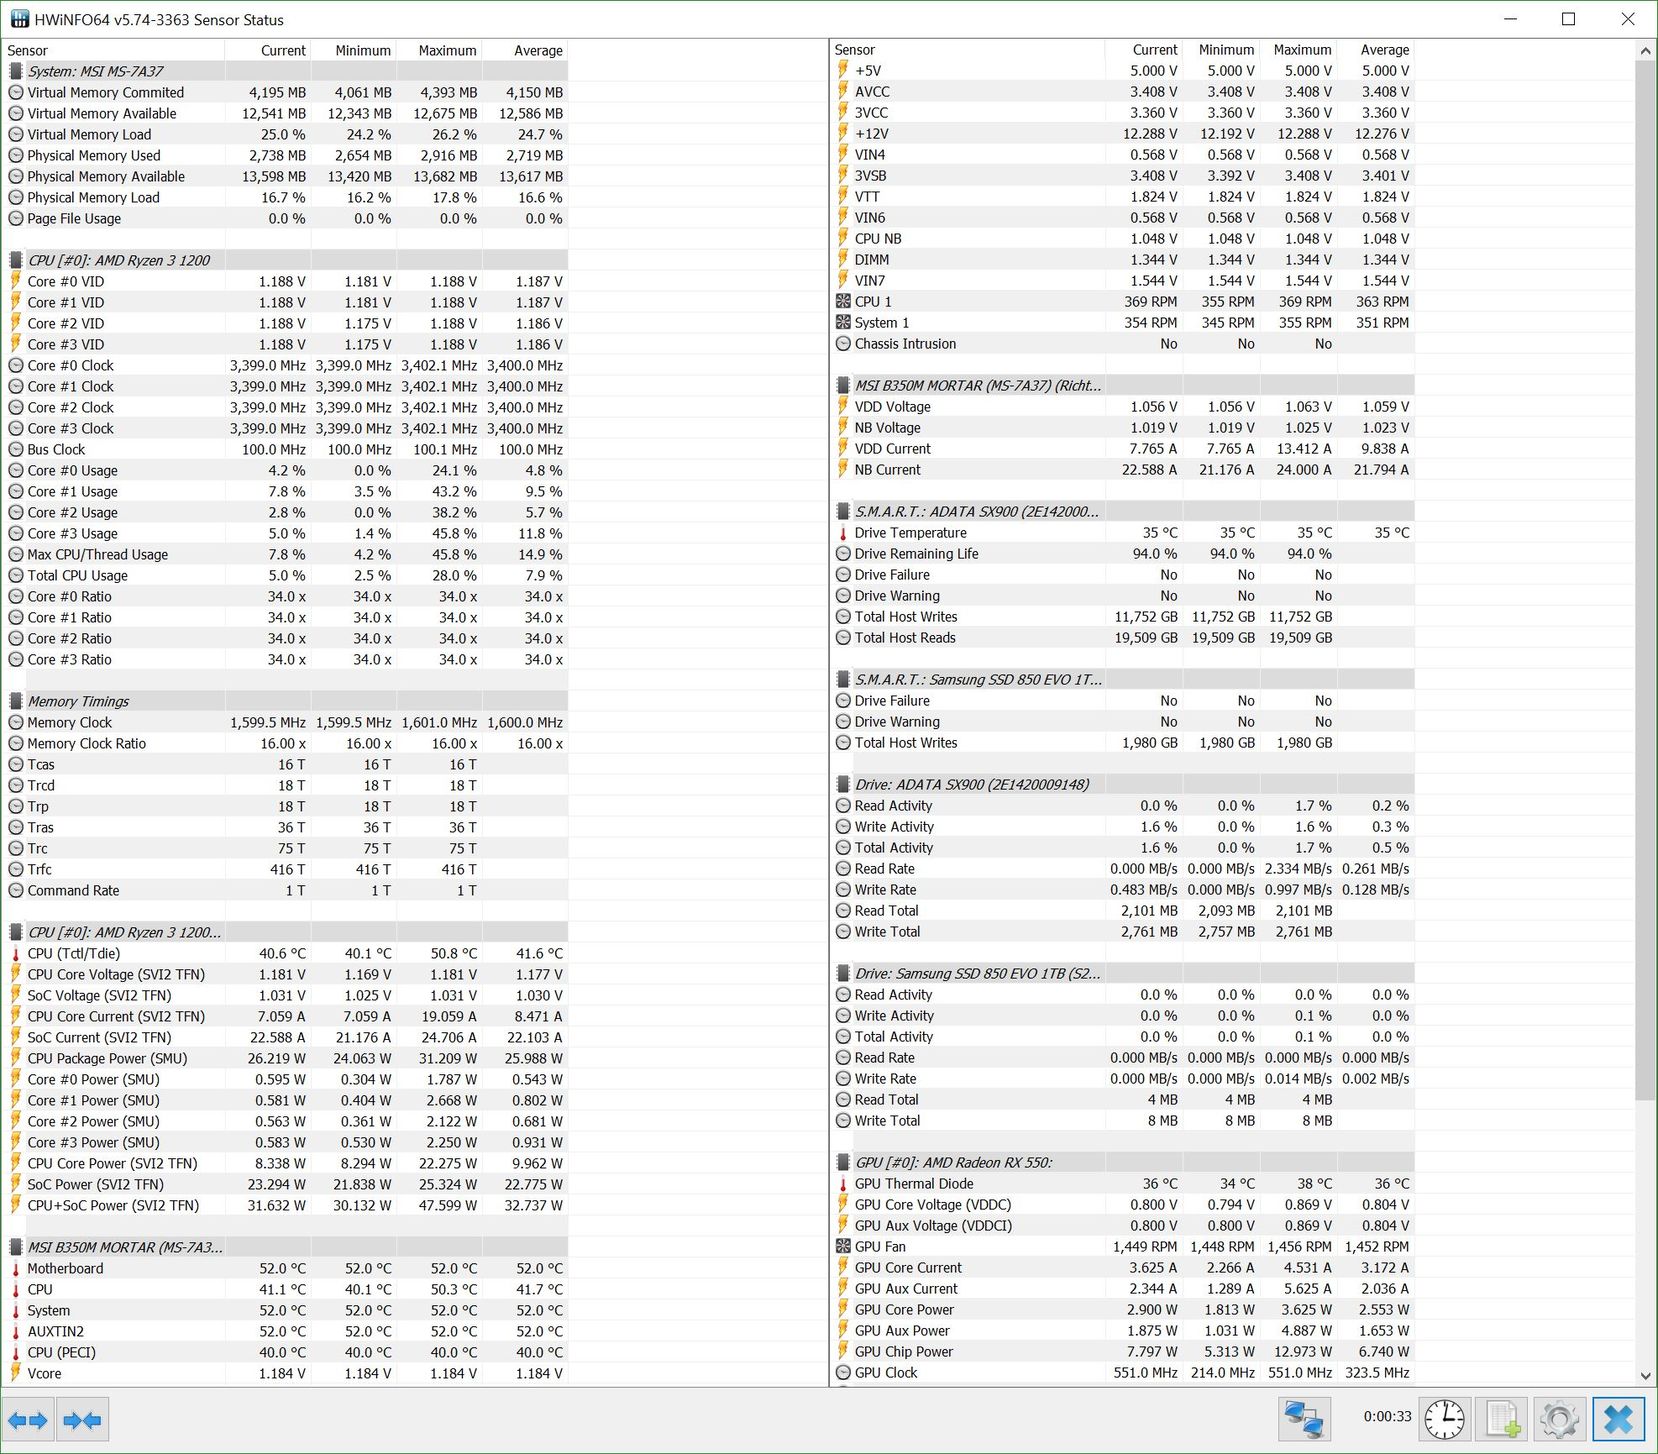Select the GPU Core Voltage (VDDC) row
Screen dimensions: 1658x1454
(1123, 1204)
